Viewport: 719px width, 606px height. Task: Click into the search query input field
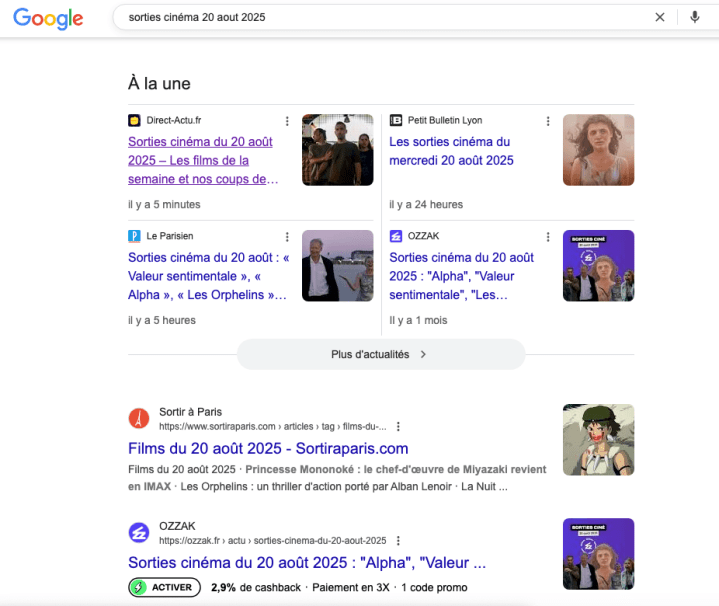click(380, 17)
